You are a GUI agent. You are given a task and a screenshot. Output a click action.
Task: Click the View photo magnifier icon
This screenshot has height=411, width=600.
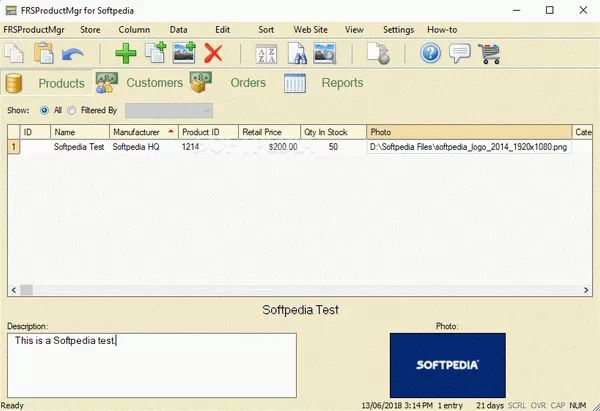coord(324,53)
